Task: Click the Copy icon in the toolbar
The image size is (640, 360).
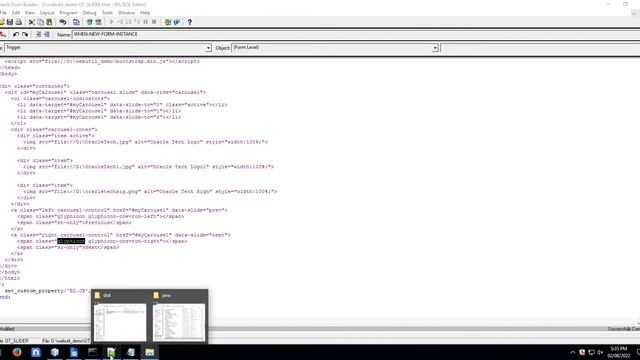Action: click(x=40, y=22)
